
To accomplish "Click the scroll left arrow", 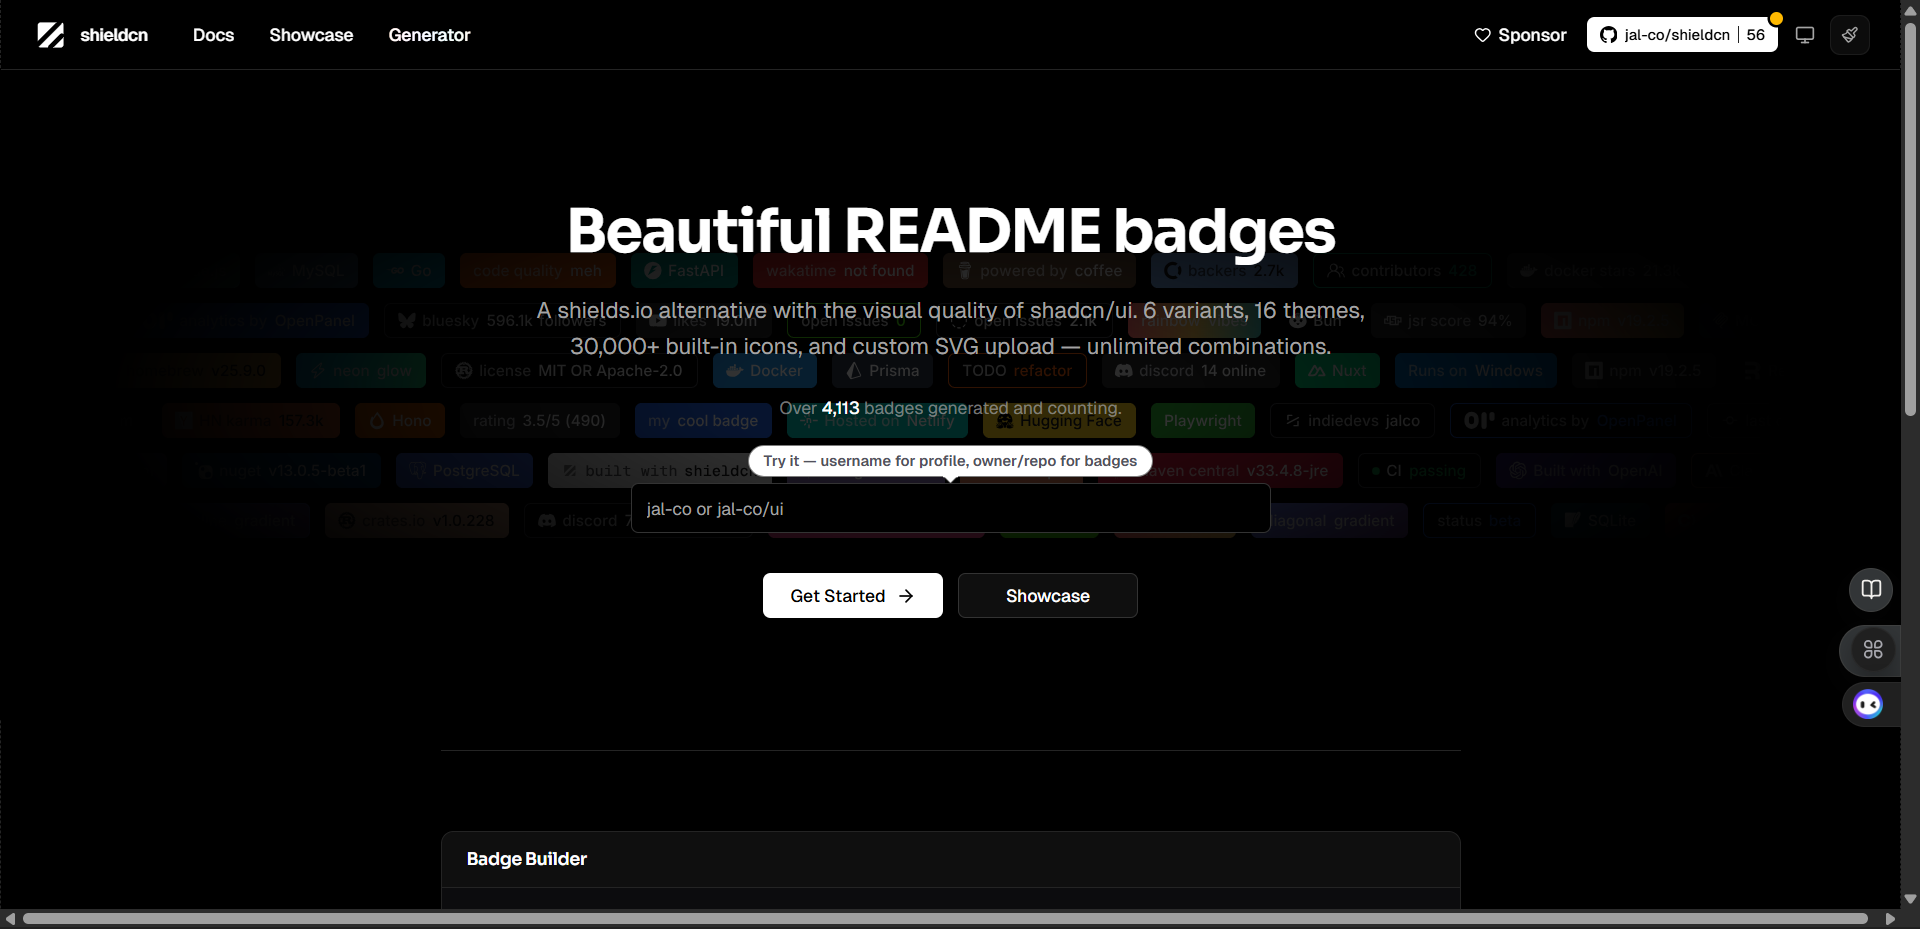I will coord(10,919).
